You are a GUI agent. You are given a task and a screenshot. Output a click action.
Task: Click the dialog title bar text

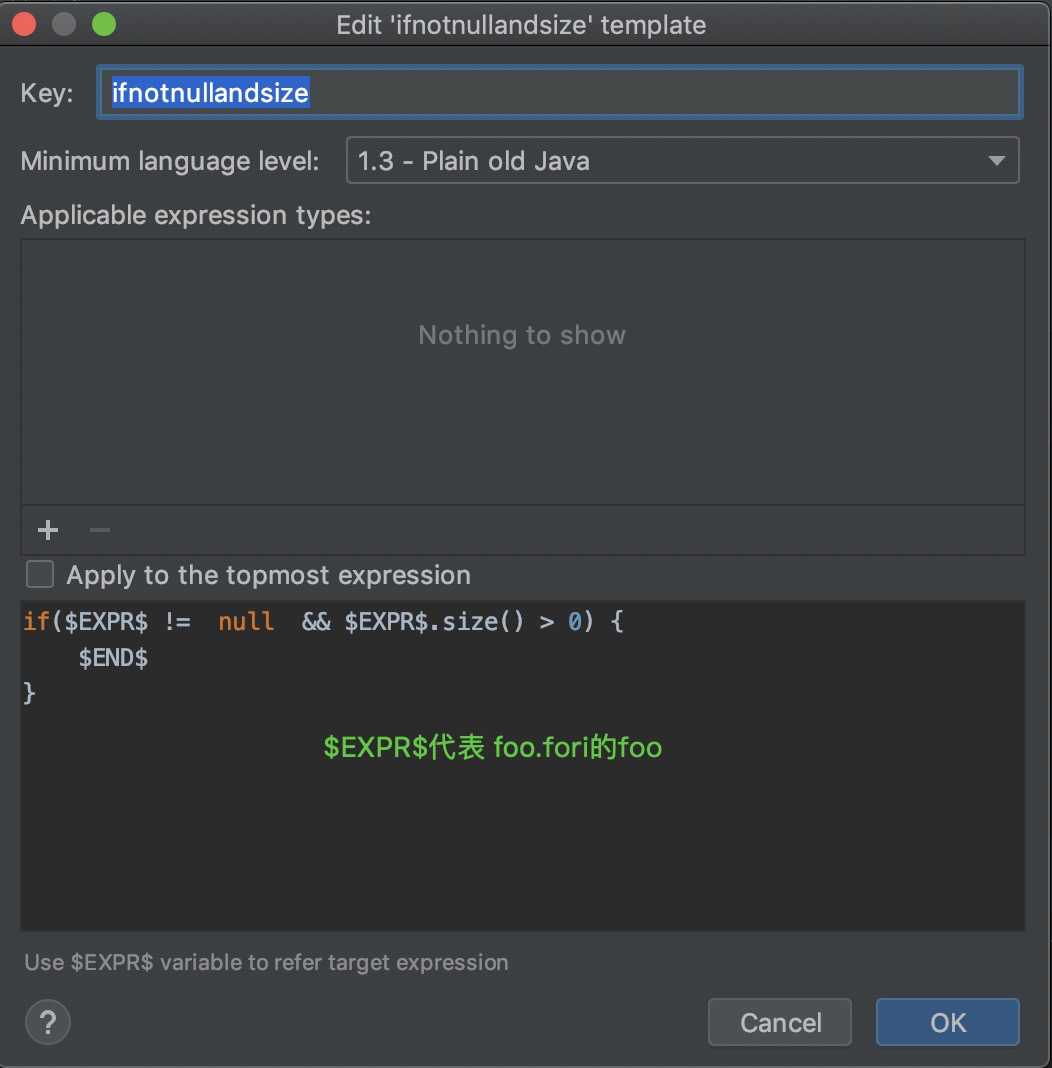(x=521, y=25)
